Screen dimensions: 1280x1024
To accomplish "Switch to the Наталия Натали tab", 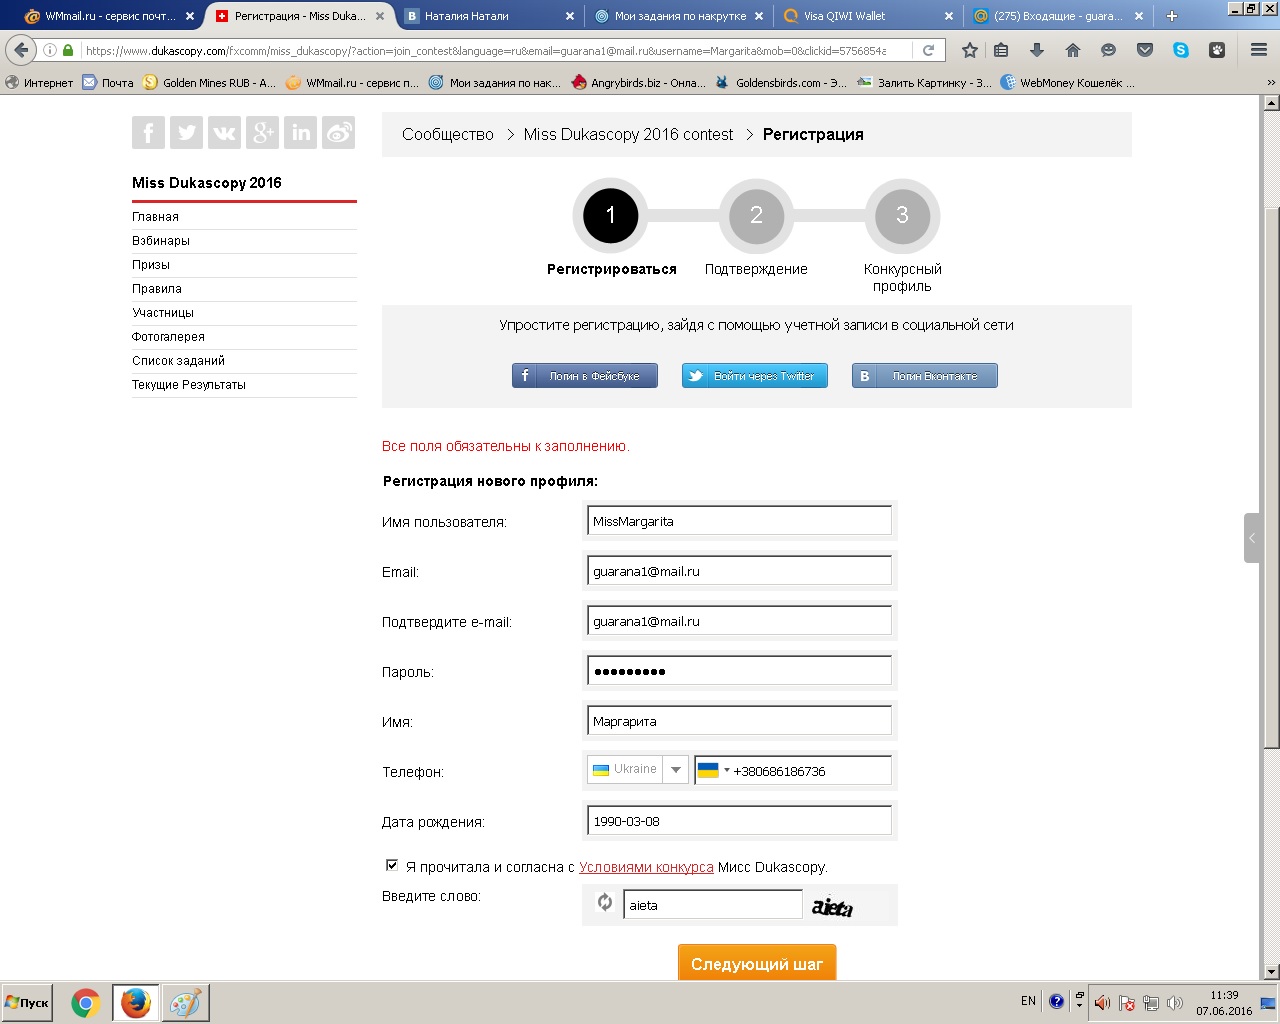I will click(490, 16).
